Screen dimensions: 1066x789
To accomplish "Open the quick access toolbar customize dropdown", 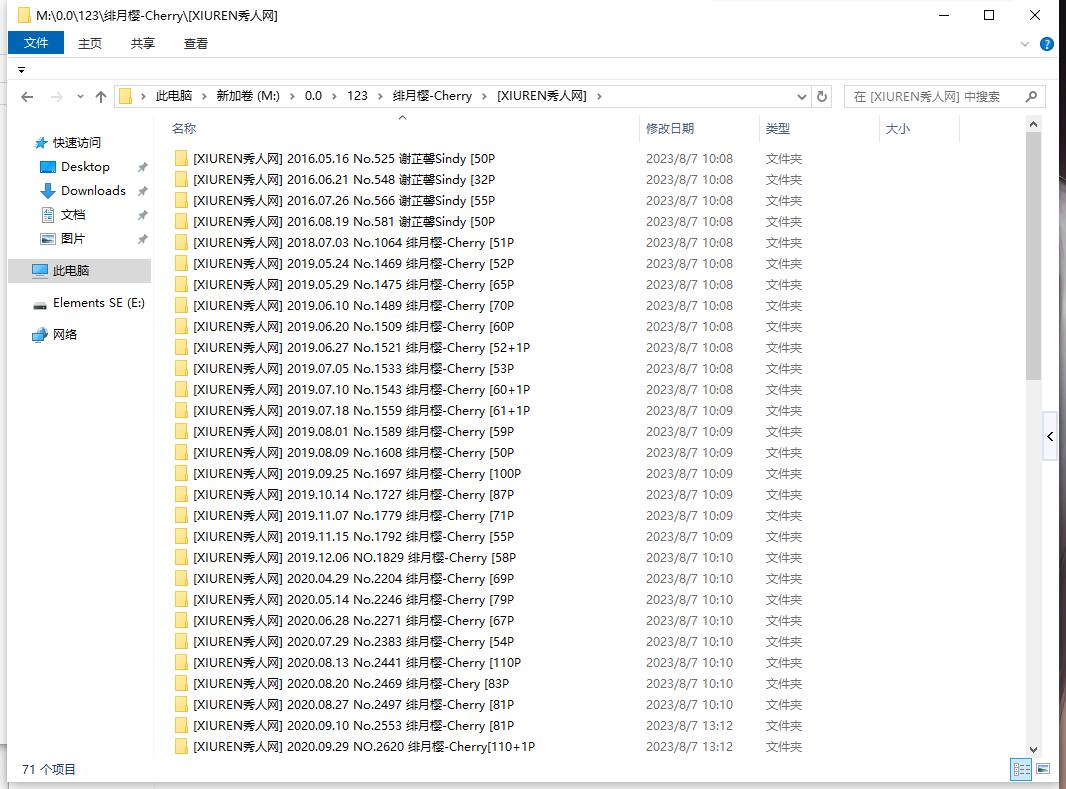I will click(22, 70).
